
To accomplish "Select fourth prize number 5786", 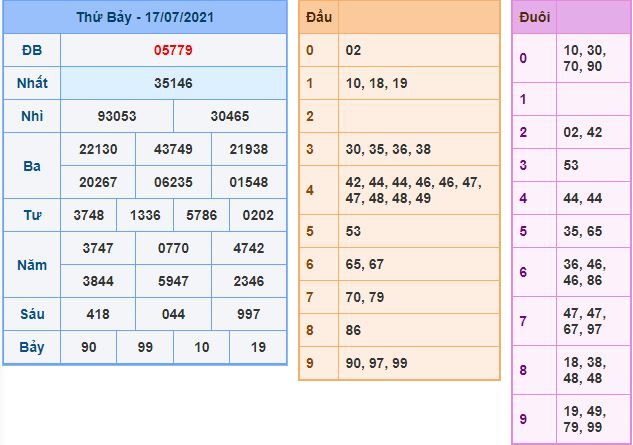I will point(201,215).
